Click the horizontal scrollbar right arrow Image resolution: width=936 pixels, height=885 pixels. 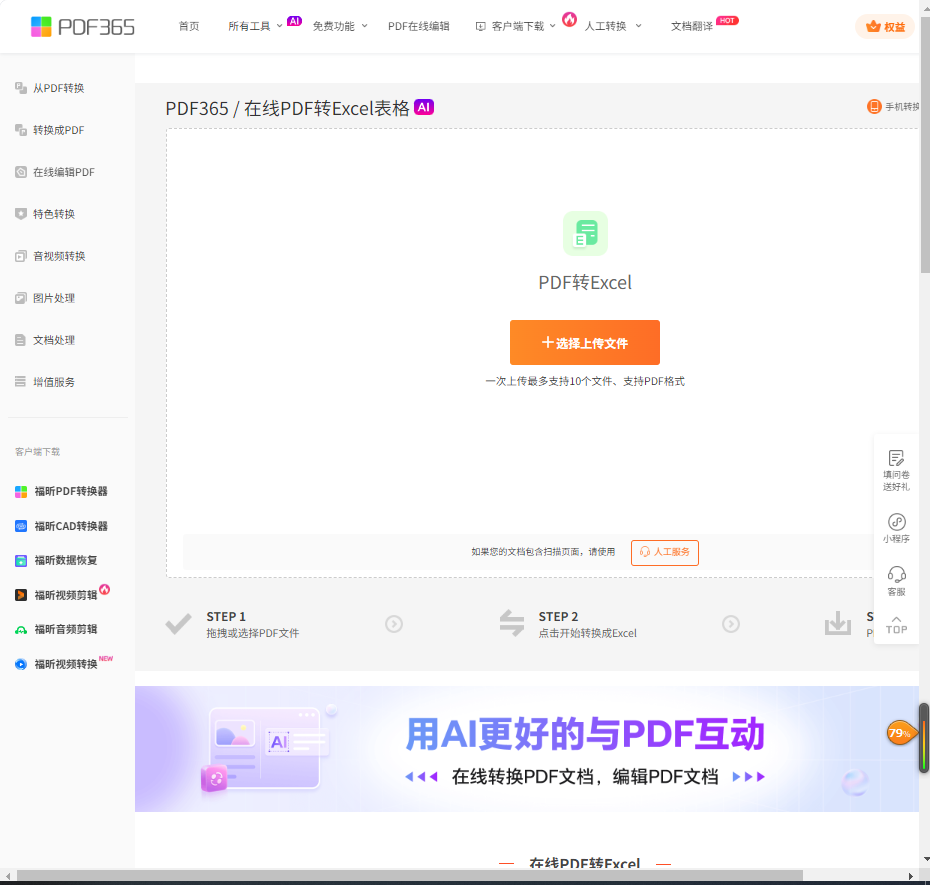(x=910, y=876)
